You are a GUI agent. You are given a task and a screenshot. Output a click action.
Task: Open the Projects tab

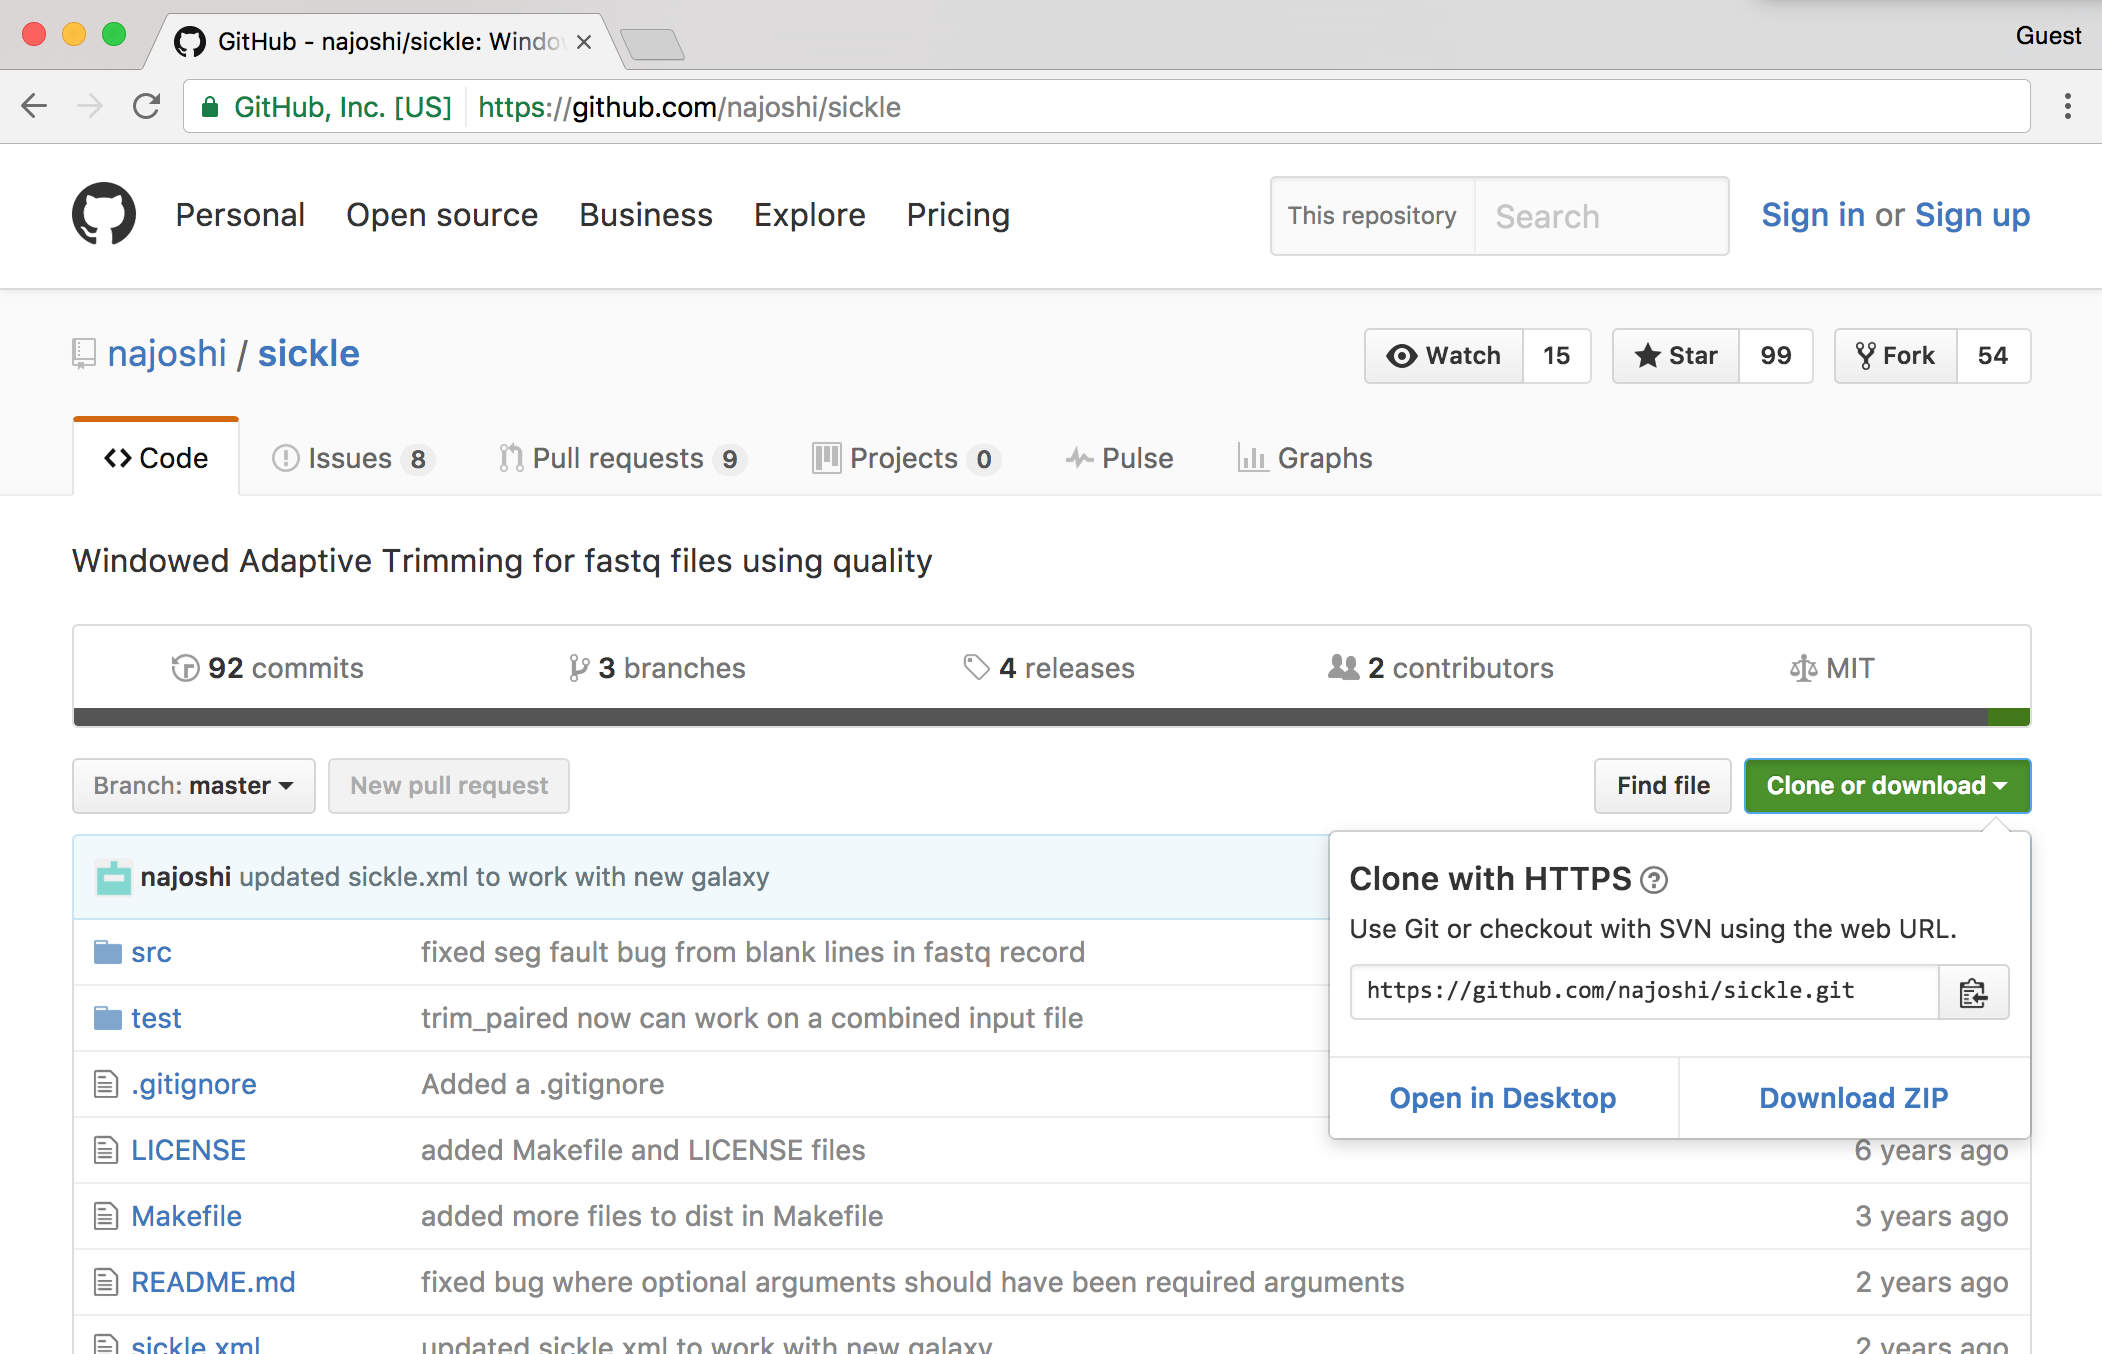(x=906, y=458)
